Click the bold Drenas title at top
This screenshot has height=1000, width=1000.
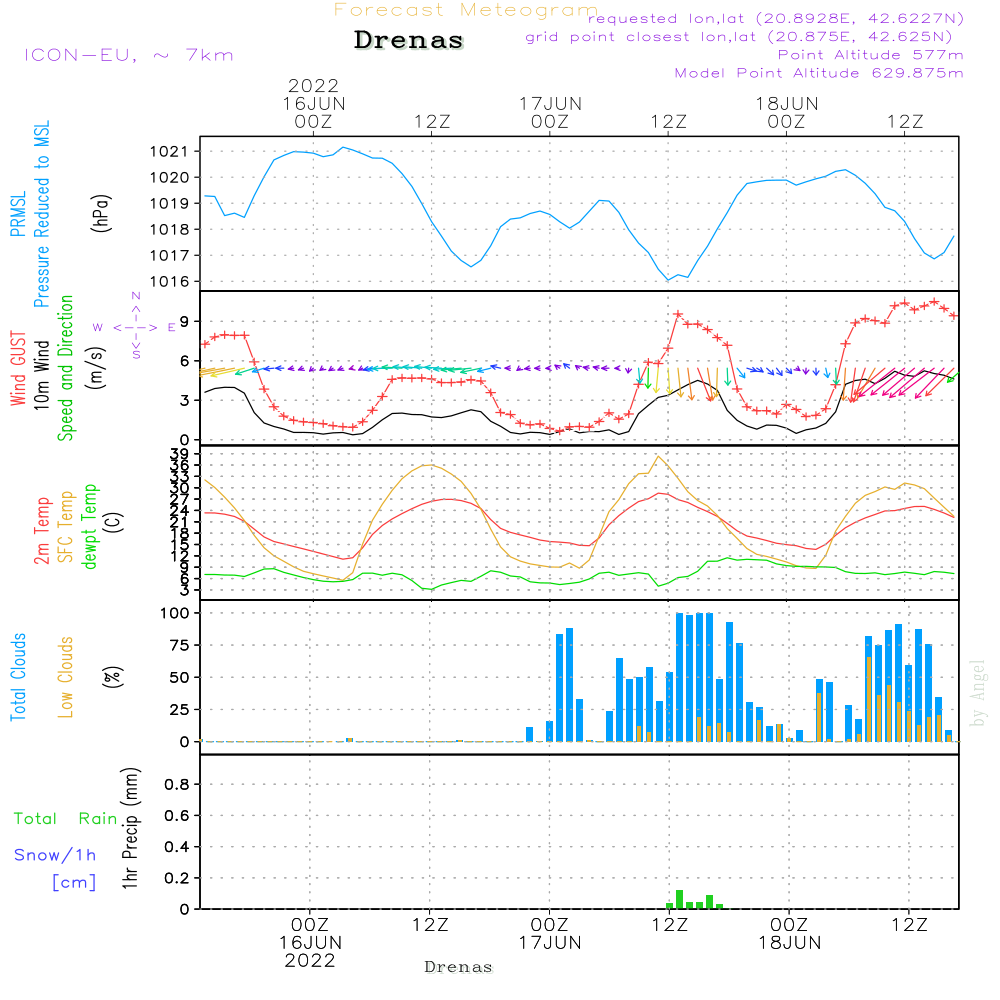(409, 41)
